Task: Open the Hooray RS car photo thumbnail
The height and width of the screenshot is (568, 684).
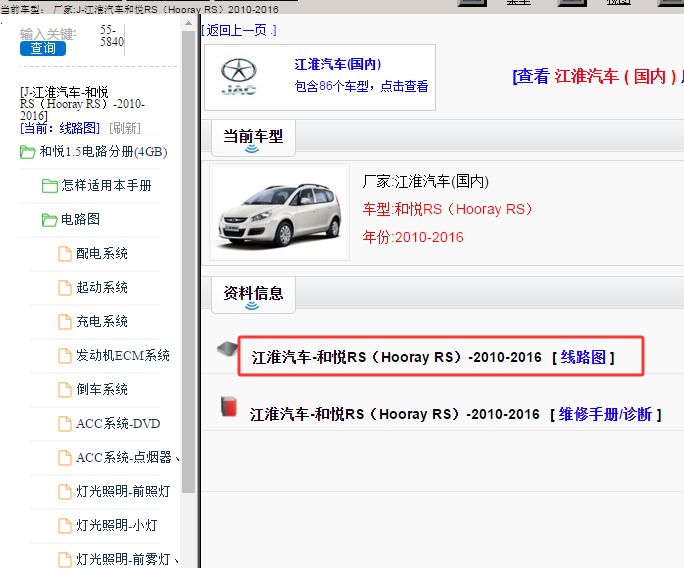Action: 279,212
